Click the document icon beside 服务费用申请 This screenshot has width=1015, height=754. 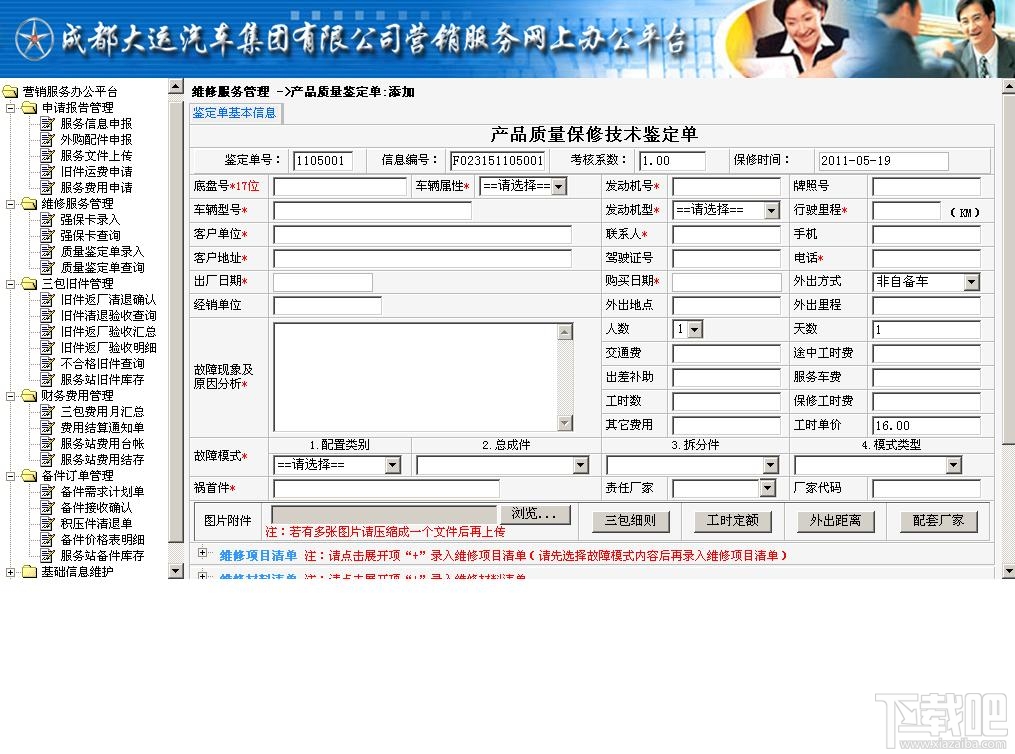pyautogui.click(x=47, y=187)
